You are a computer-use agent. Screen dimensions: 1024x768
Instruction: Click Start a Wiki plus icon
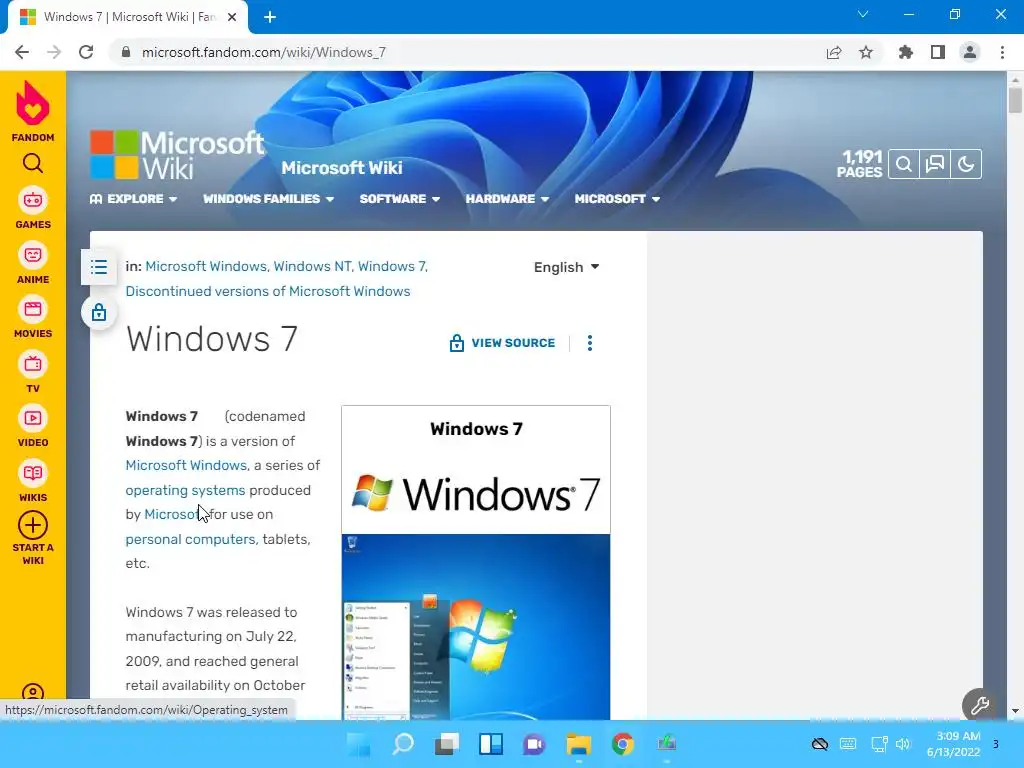33,525
